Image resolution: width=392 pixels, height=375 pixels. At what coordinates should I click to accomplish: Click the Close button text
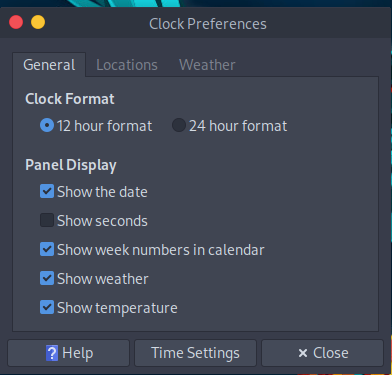(x=331, y=353)
